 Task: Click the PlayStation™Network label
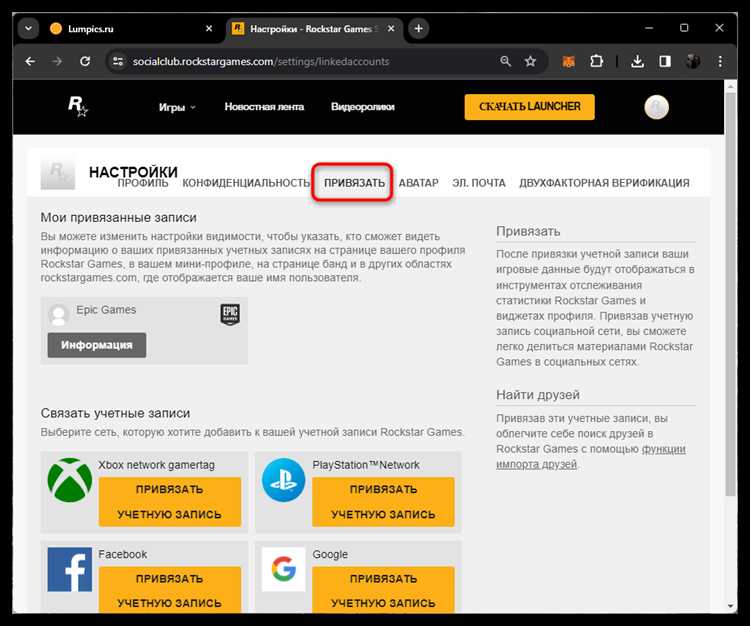(x=366, y=465)
